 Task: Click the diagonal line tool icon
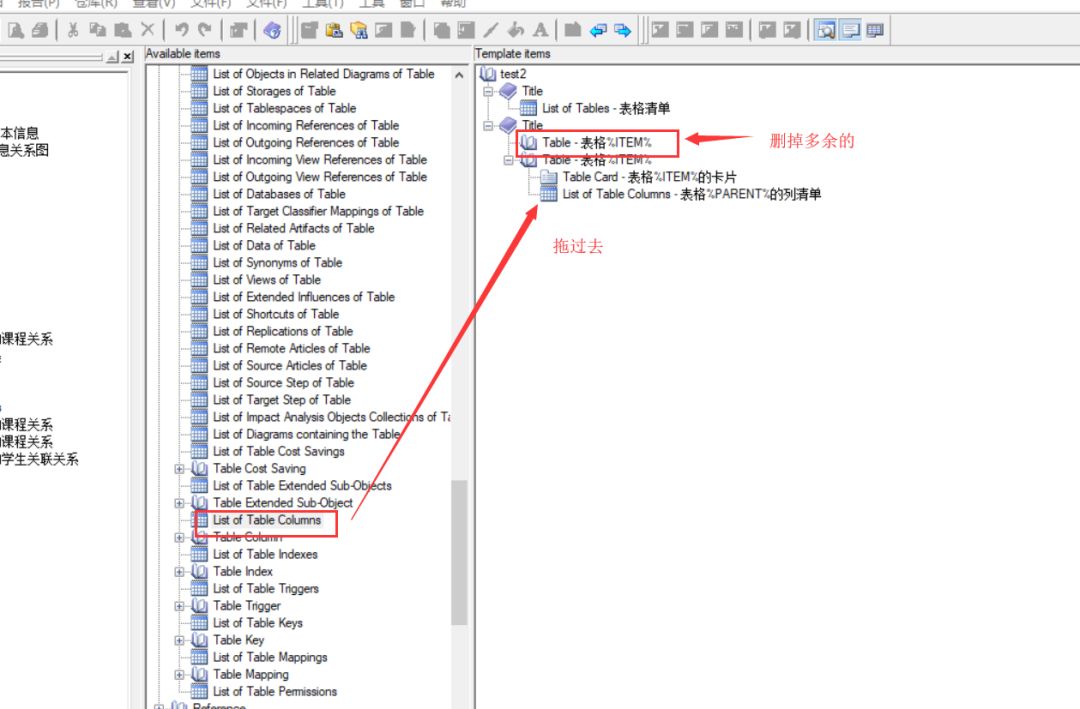click(x=491, y=30)
